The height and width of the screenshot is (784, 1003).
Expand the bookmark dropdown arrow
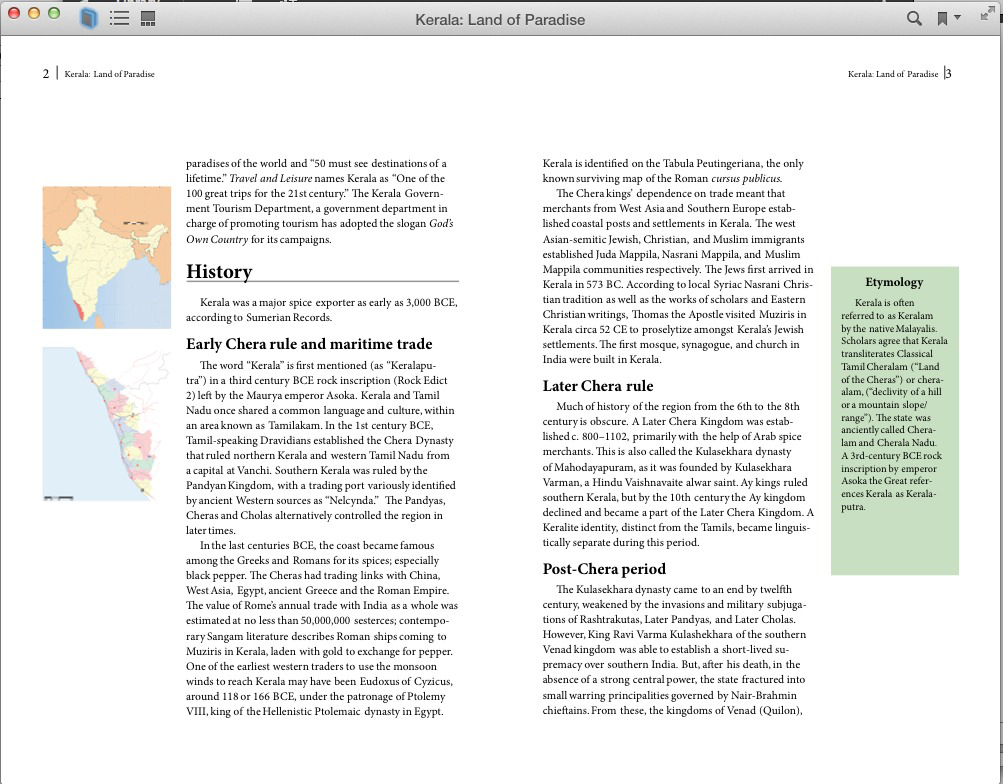[x=957, y=17]
